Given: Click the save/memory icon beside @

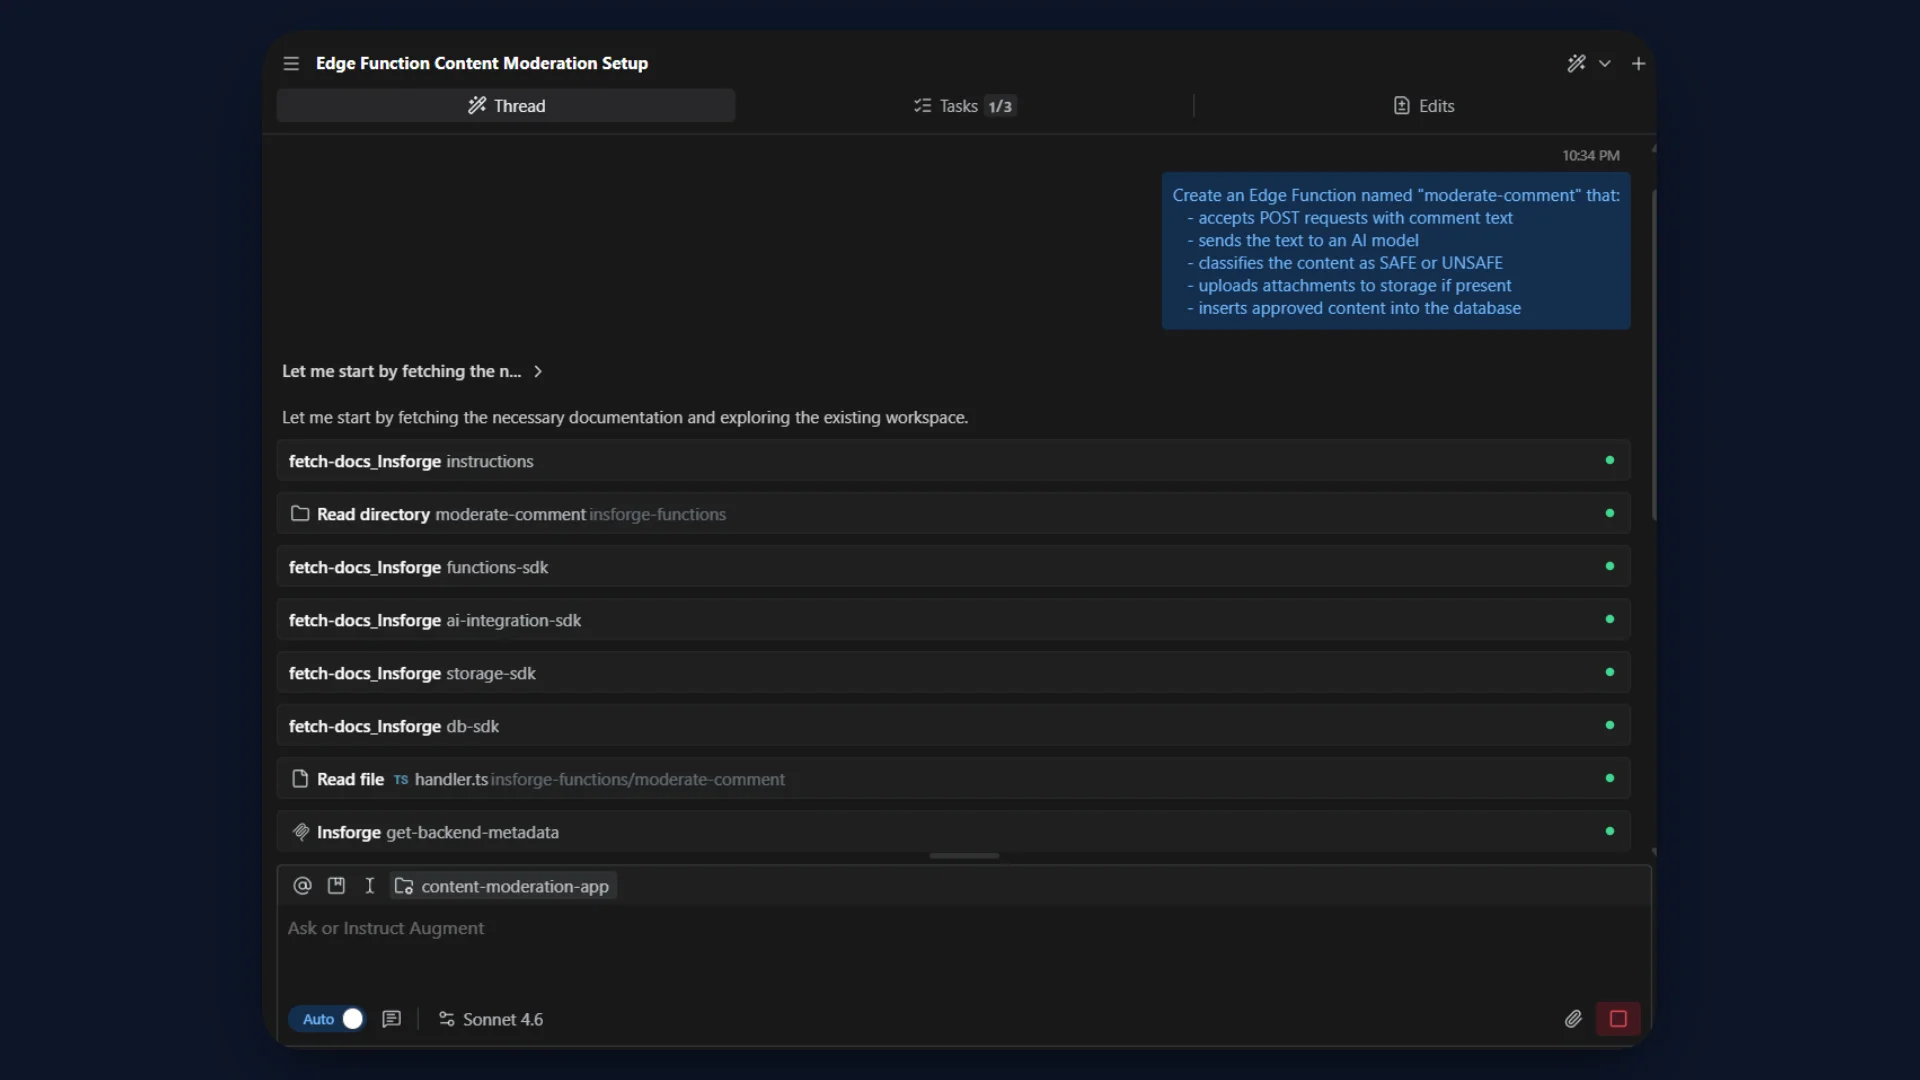Looking at the screenshot, I should click(336, 886).
